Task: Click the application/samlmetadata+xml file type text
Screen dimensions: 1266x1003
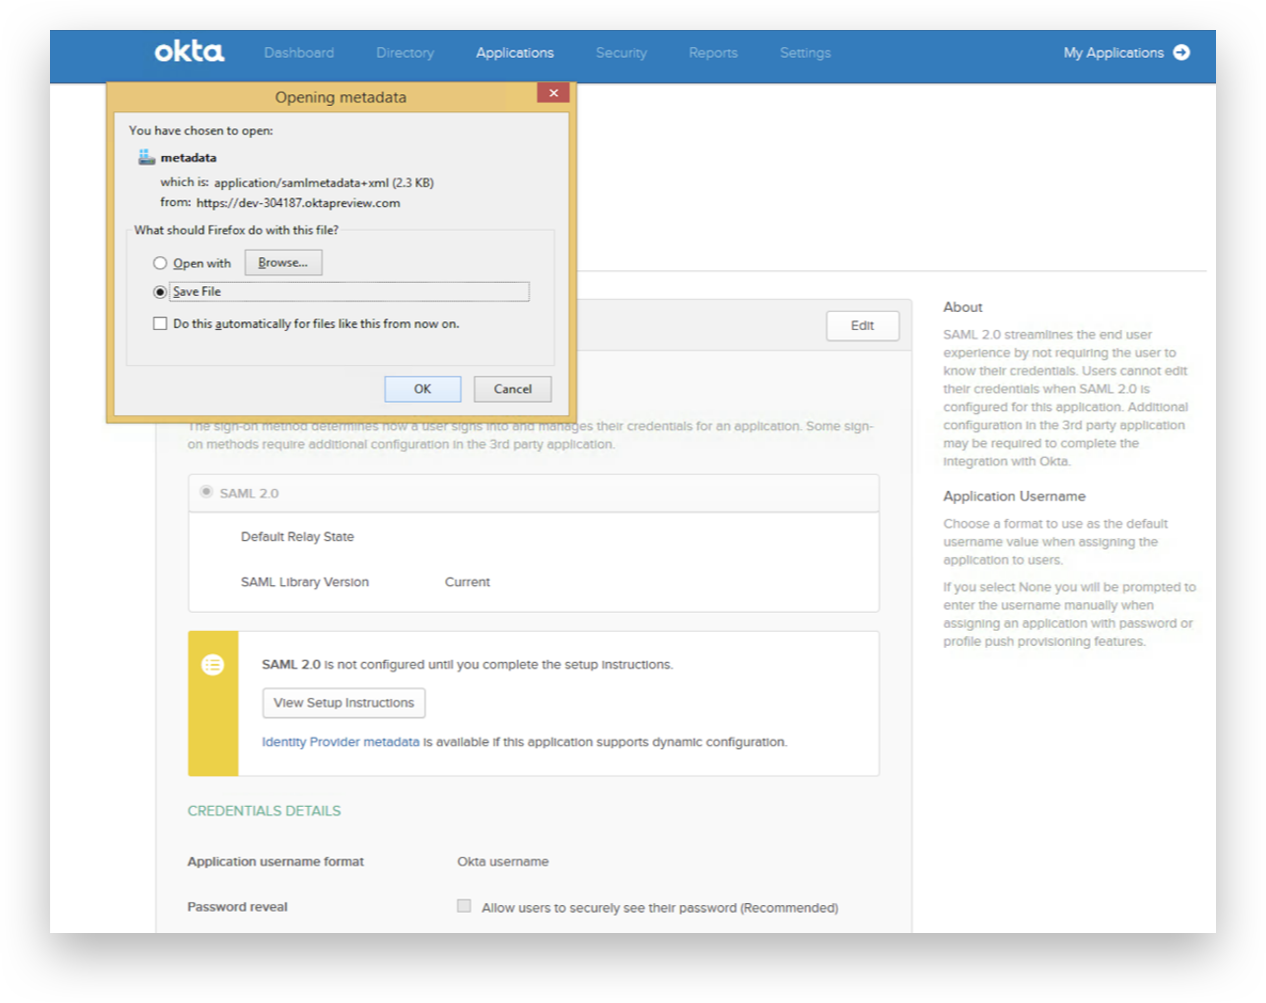Action: pyautogui.click(x=301, y=183)
